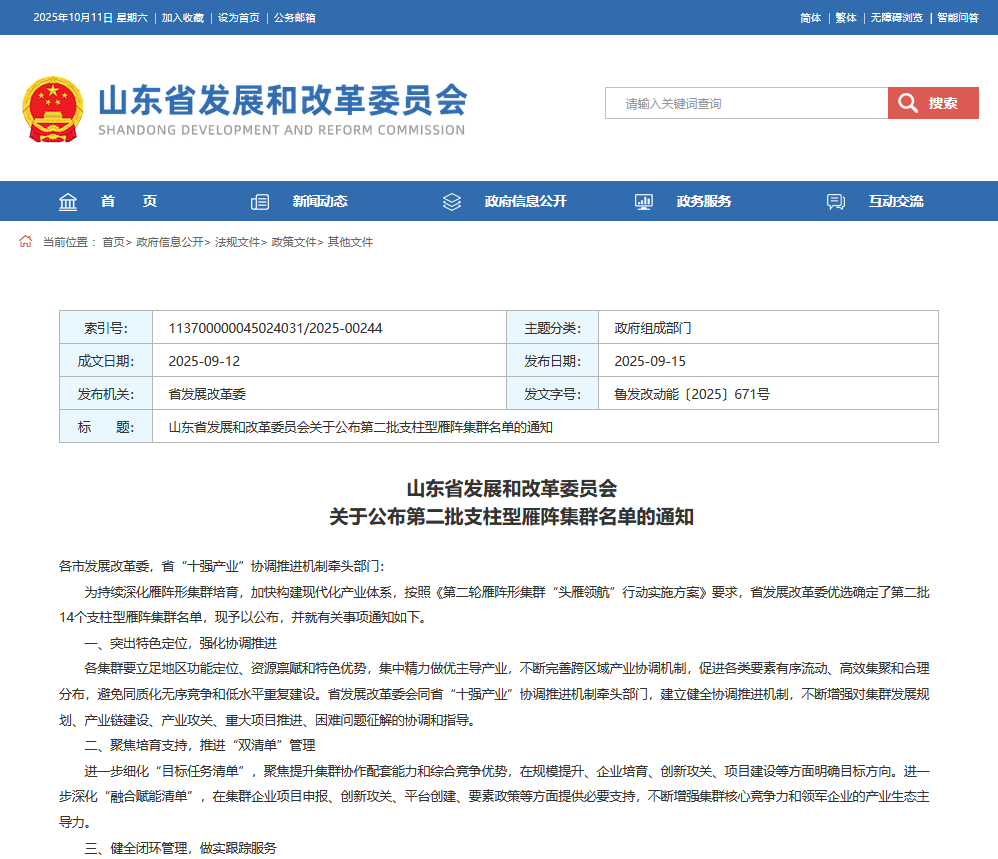This screenshot has width=998, height=859.
Task: Click the 加入收藏 link
Action: (183, 18)
